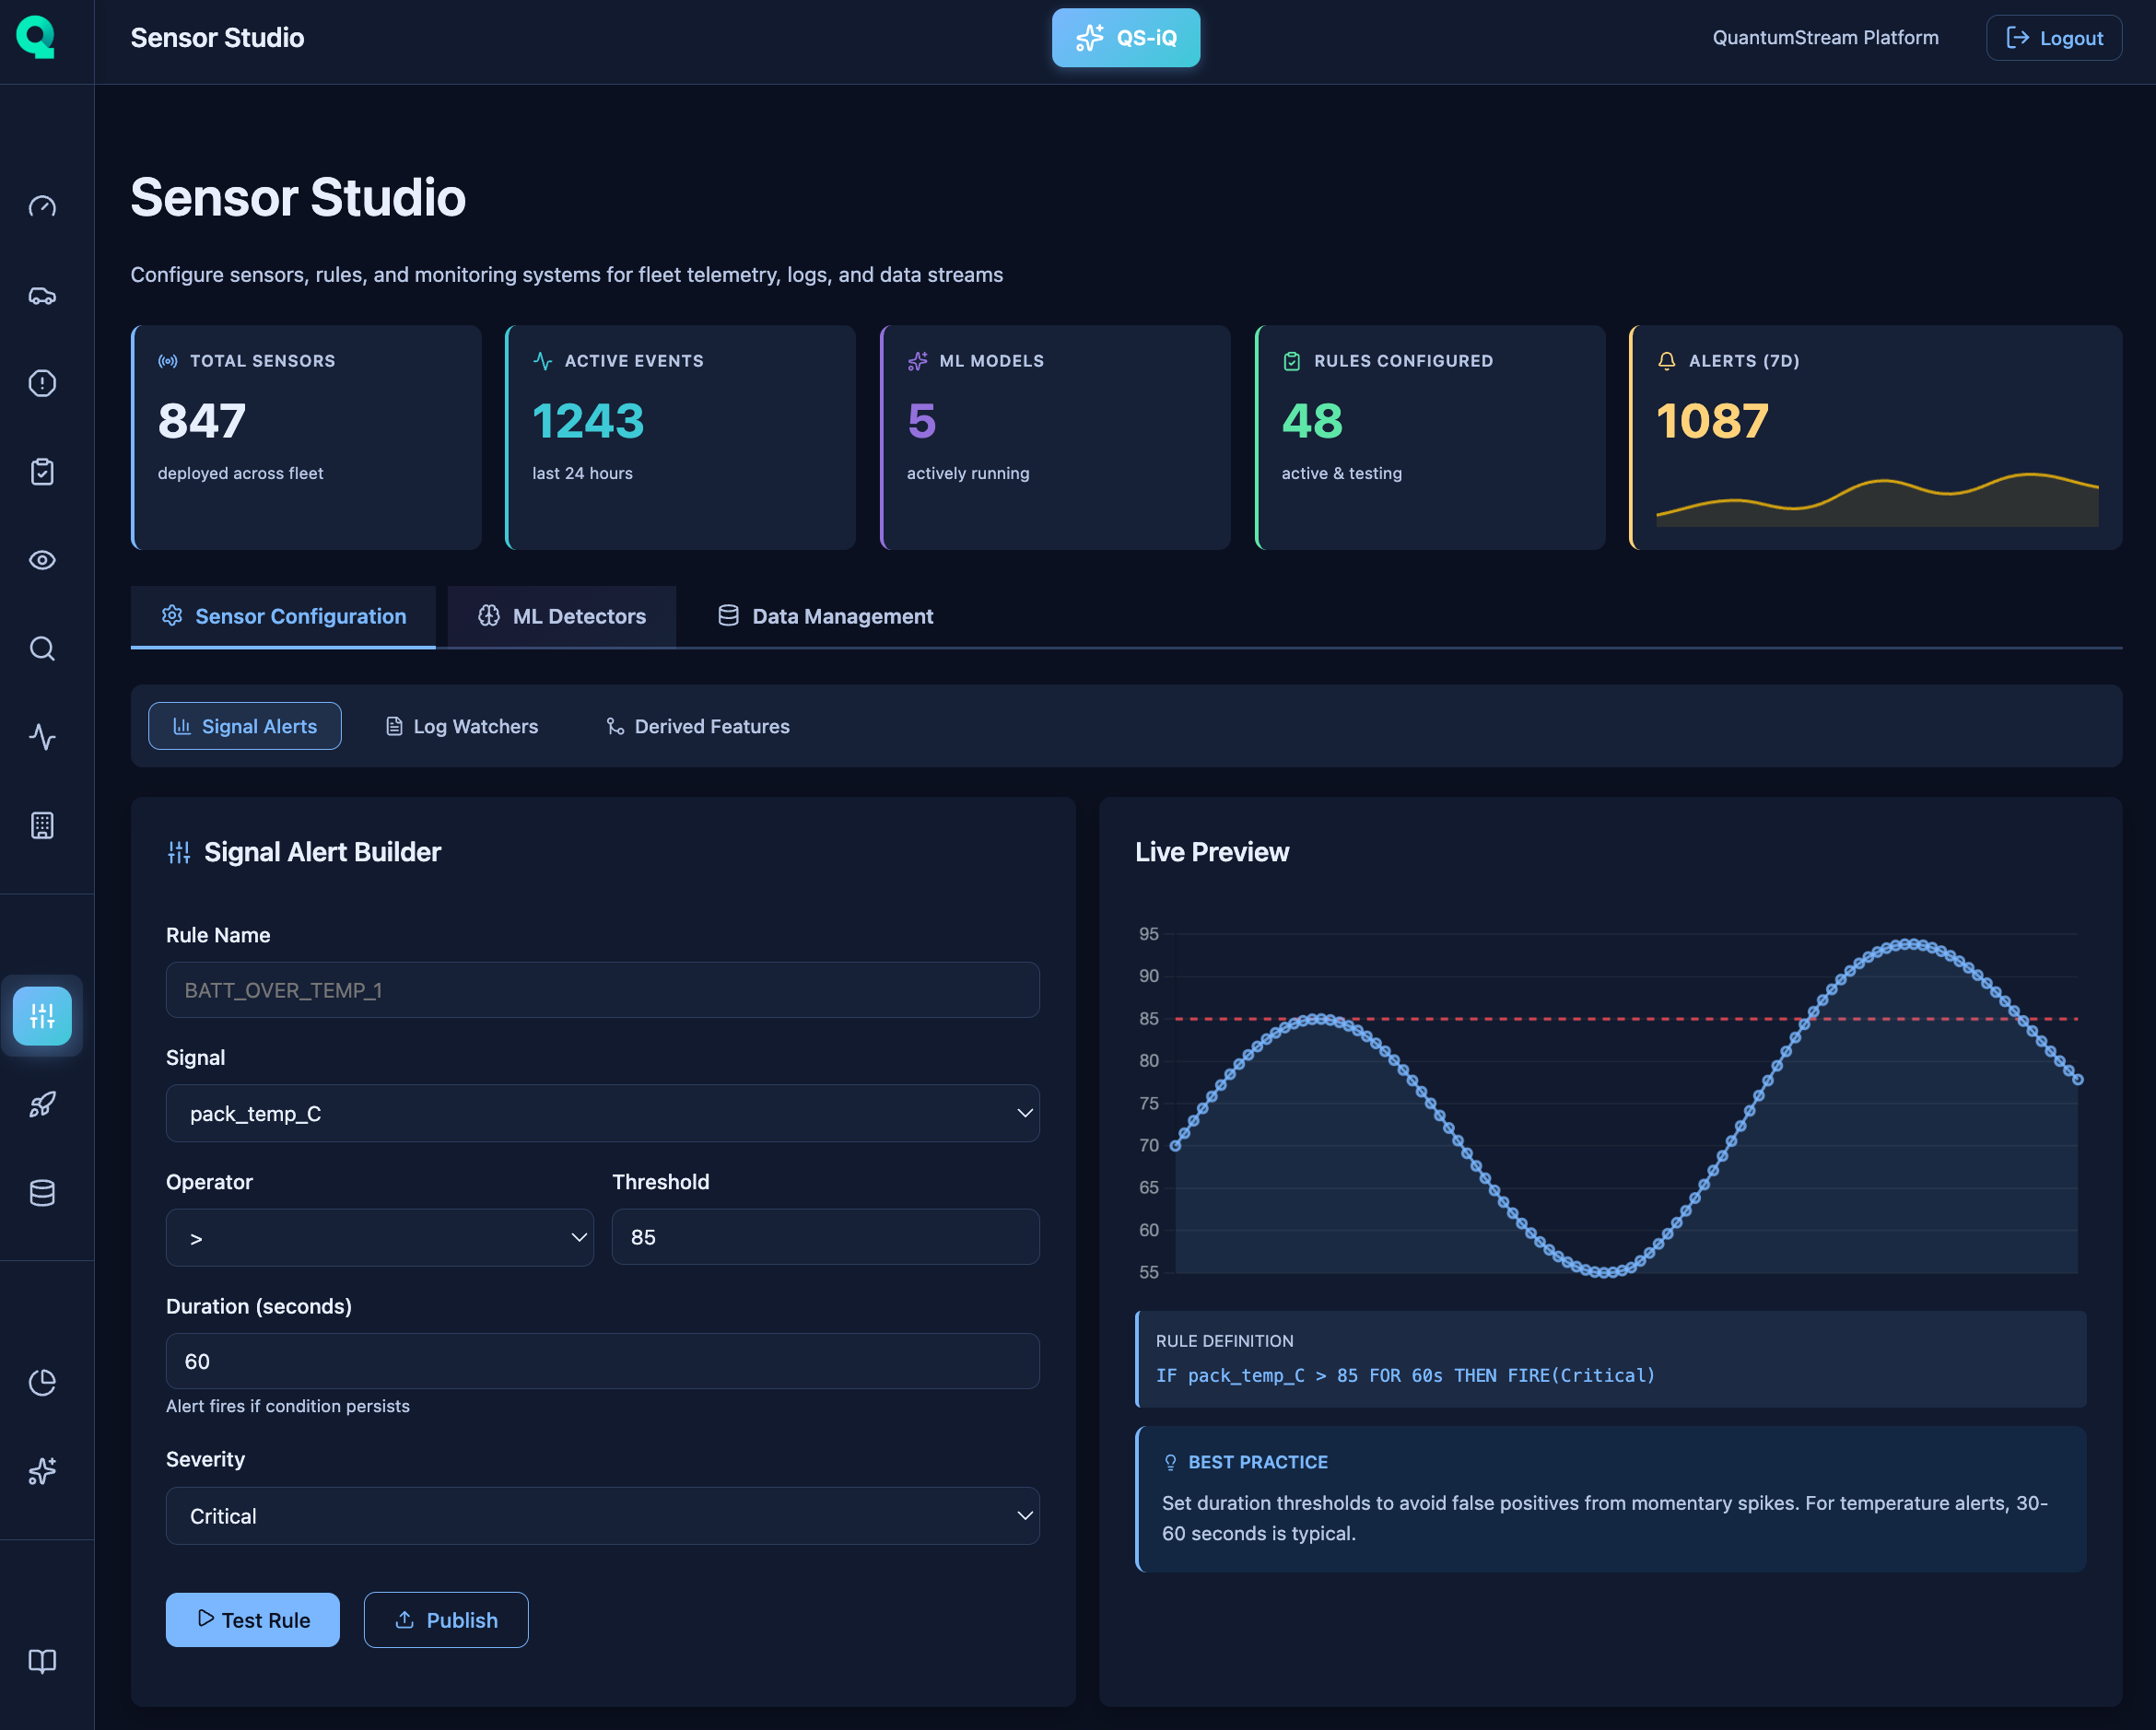Image resolution: width=2156 pixels, height=1730 pixels.
Task: Edit the Threshold value field
Action: click(824, 1237)
